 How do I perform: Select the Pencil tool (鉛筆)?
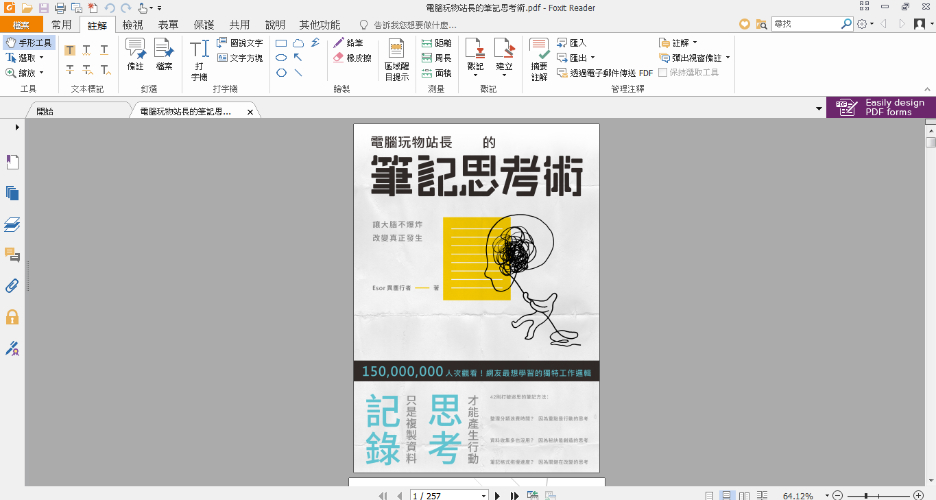[x=349, y=43]
